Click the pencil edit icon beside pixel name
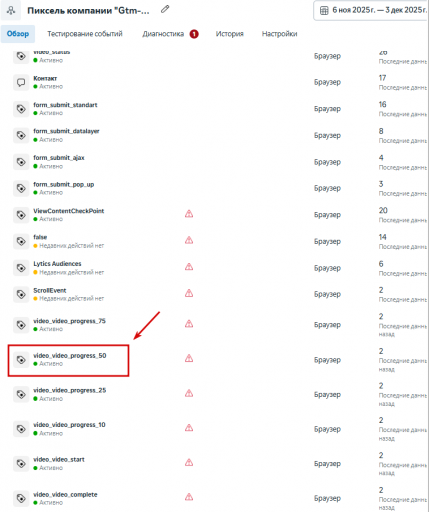Image resolution: width=429 pixels, height=512 pixels. click(165, 9)
